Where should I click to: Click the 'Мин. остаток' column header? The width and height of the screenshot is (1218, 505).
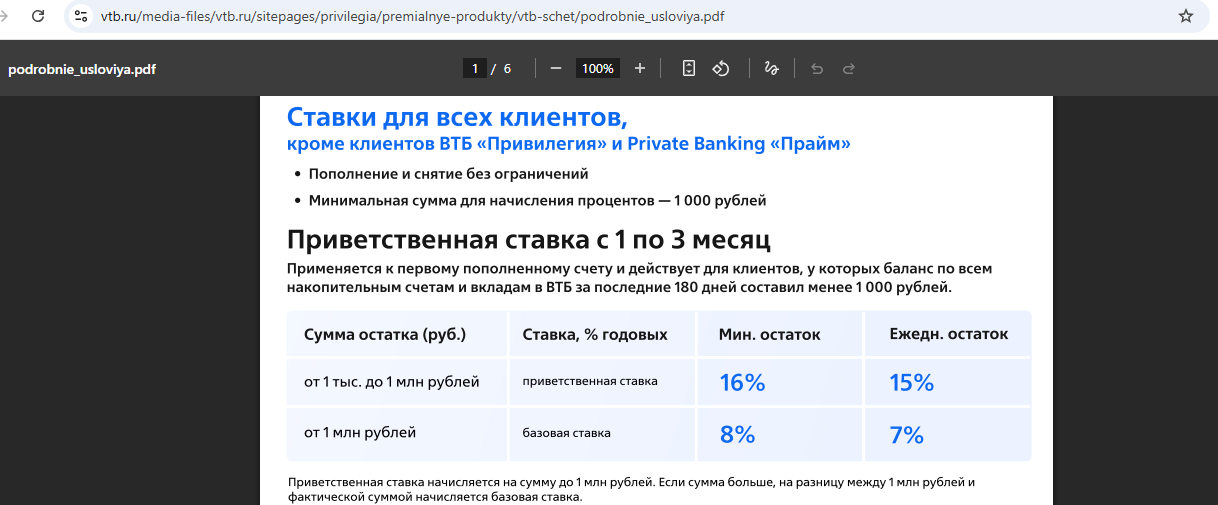[x=769, y=334]
